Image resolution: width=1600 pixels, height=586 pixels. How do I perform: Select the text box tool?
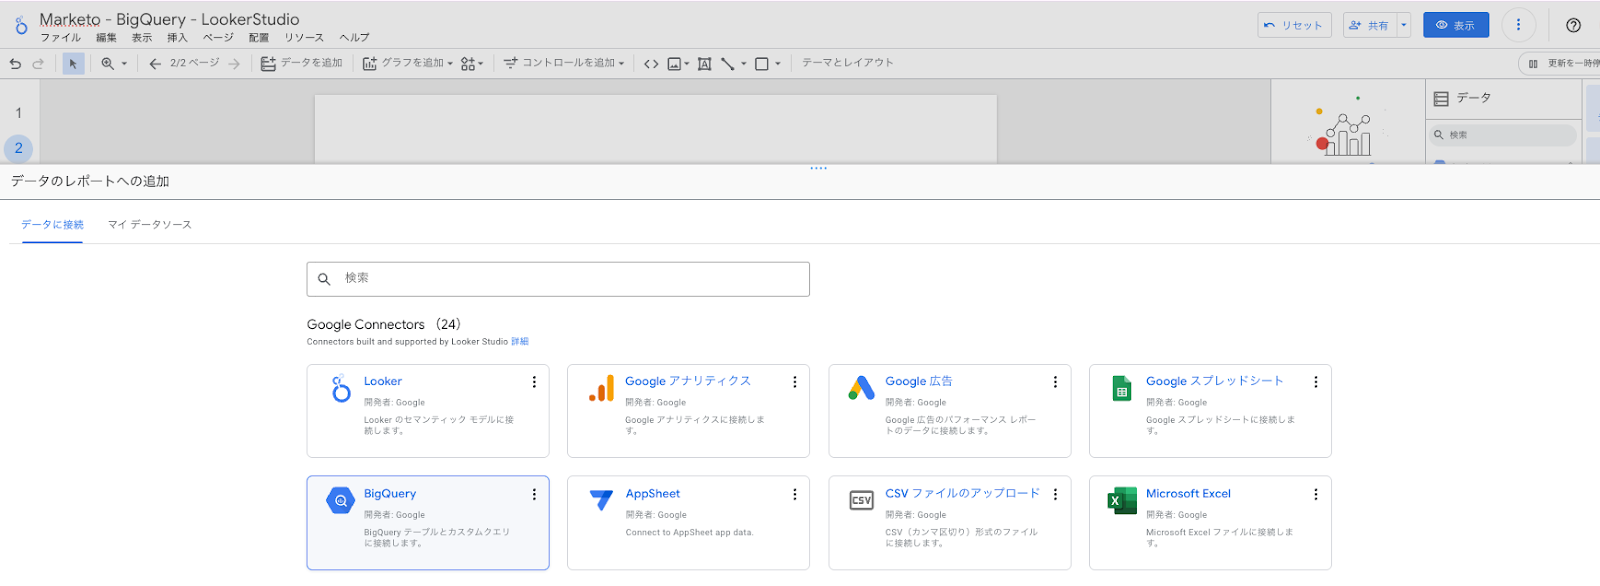pyautogui.click(x=704, y=64)
